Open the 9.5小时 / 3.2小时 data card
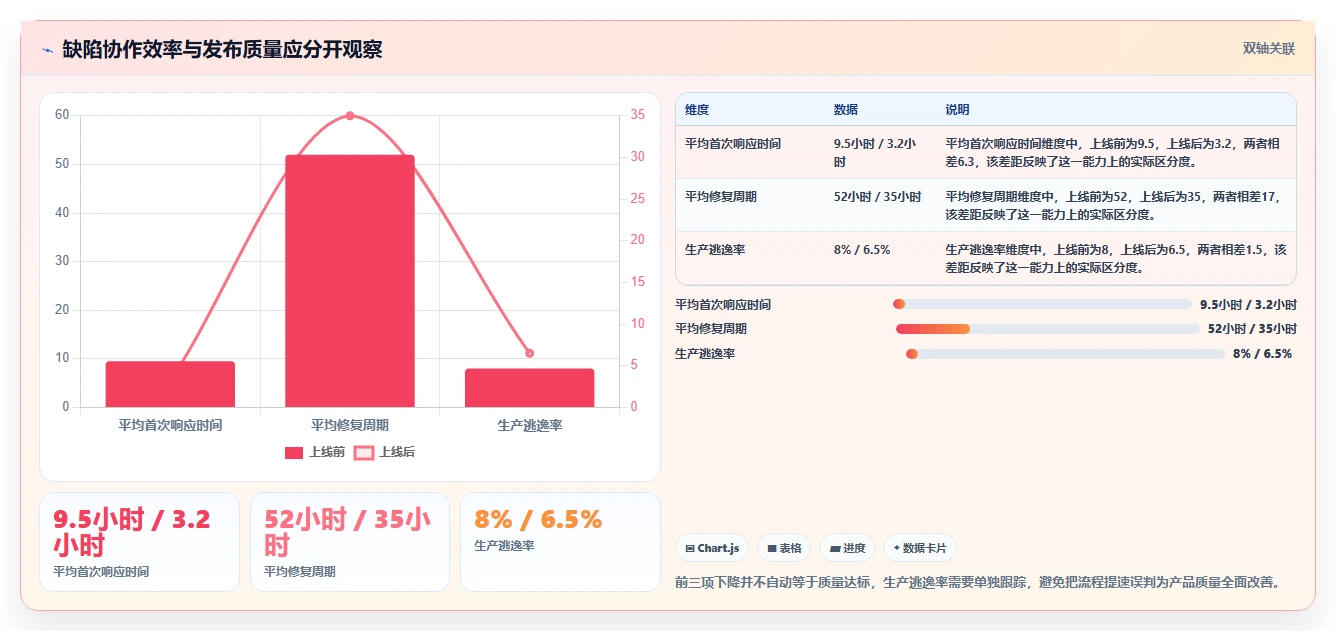This screenshot has height=631, width=1336. point(140,542)
